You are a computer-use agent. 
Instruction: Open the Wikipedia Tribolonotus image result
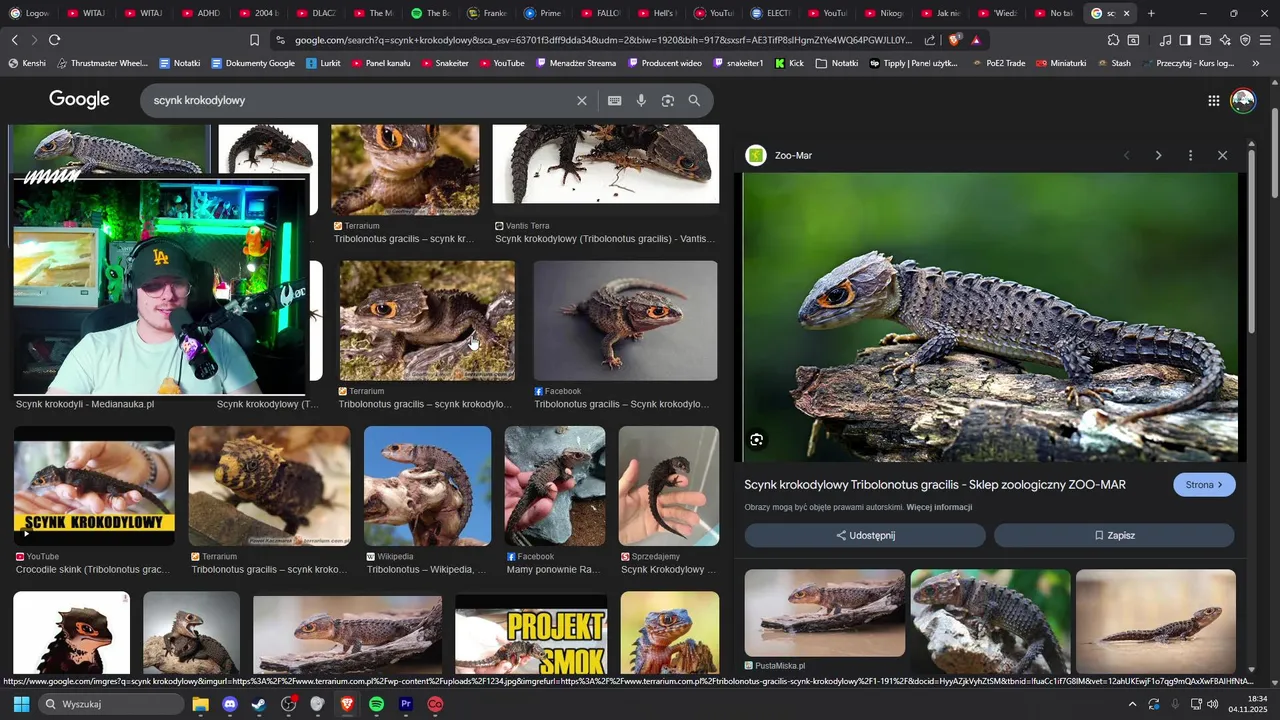point(427,486)
